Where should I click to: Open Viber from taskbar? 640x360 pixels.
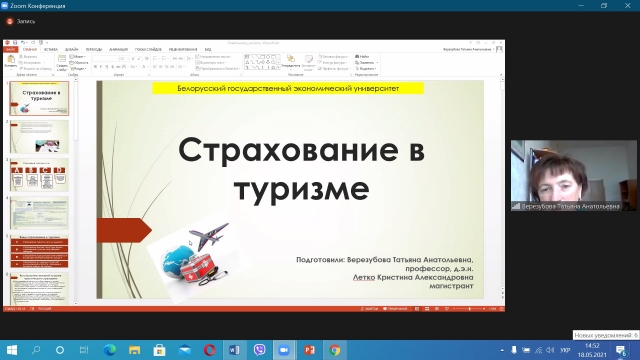pos(259,350)
